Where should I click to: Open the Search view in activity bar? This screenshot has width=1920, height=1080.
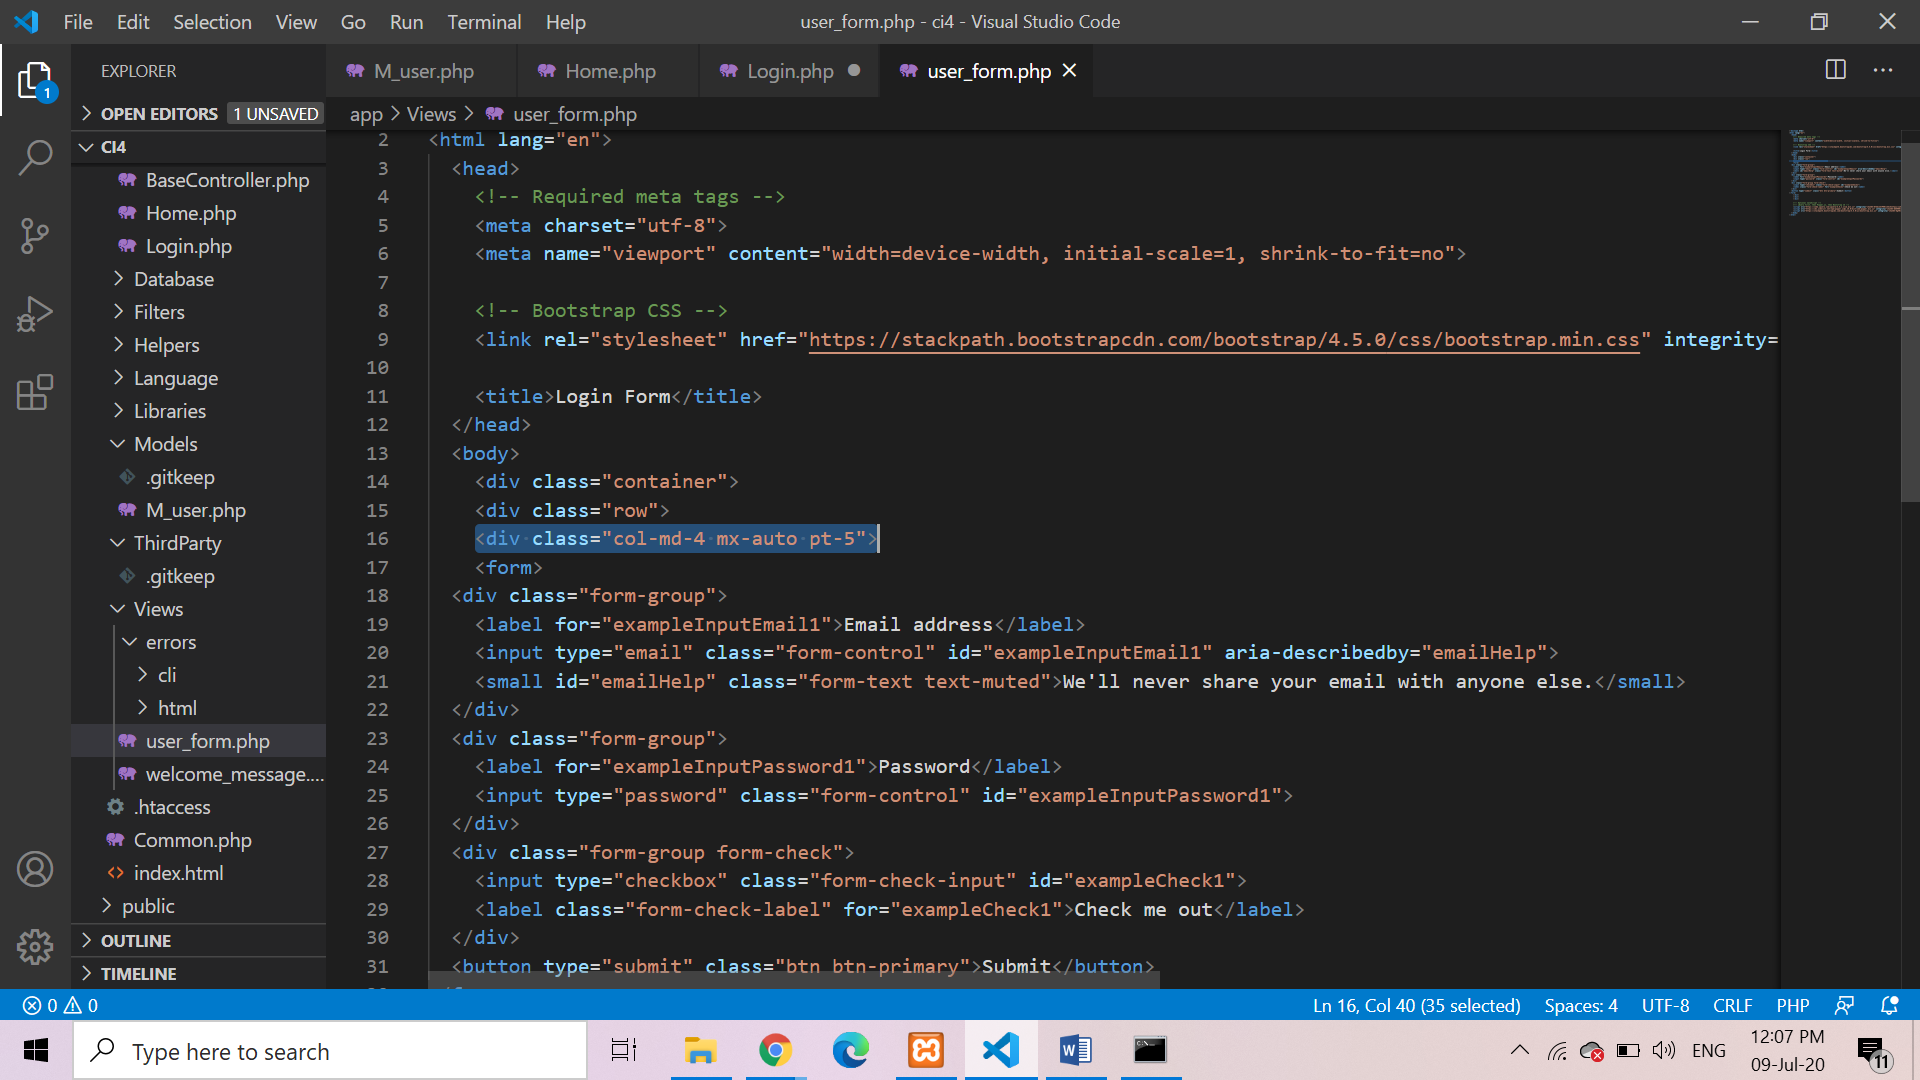pos(35,157)
